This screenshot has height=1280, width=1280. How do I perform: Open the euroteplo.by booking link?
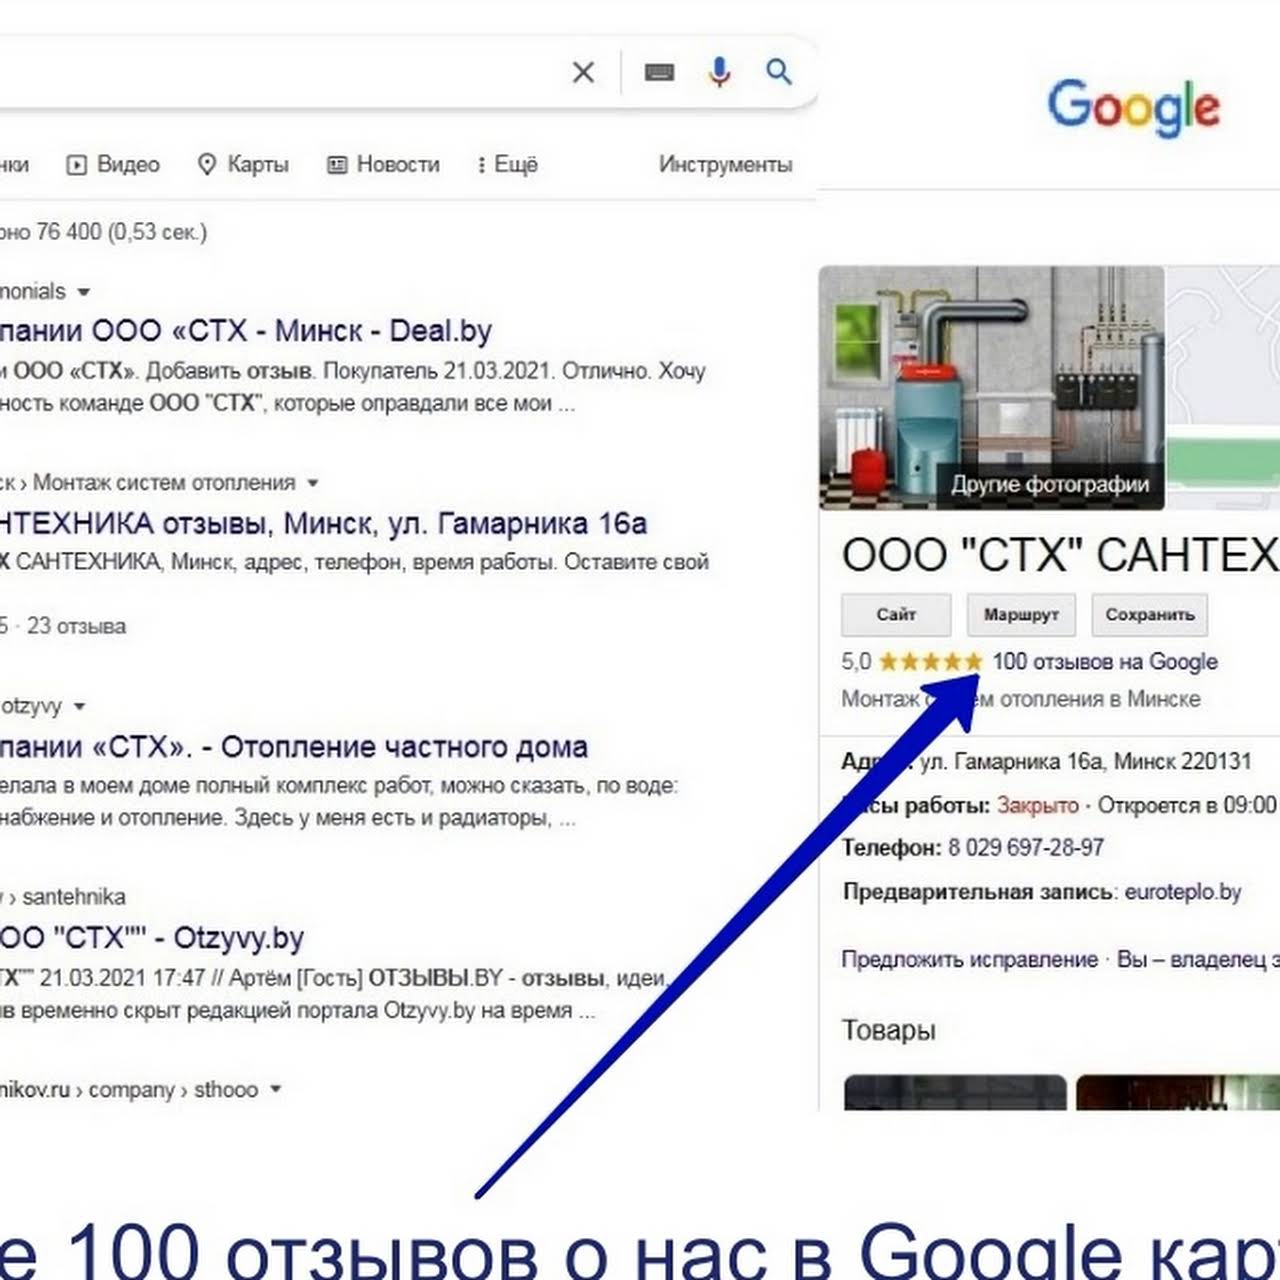(x=1183, y=892)
